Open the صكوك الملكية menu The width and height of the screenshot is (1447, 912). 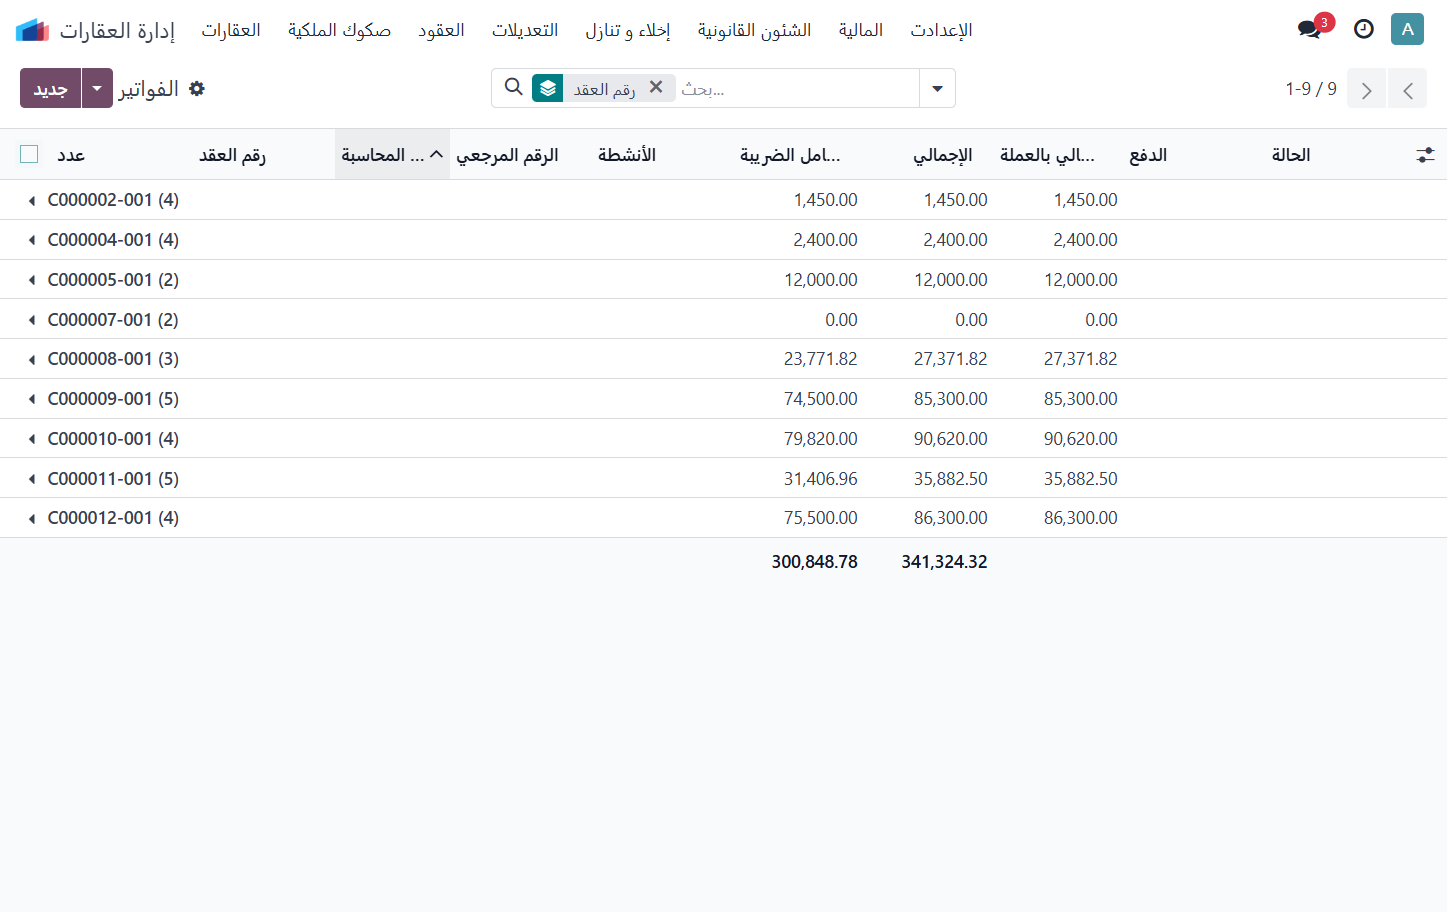(339, 30)
